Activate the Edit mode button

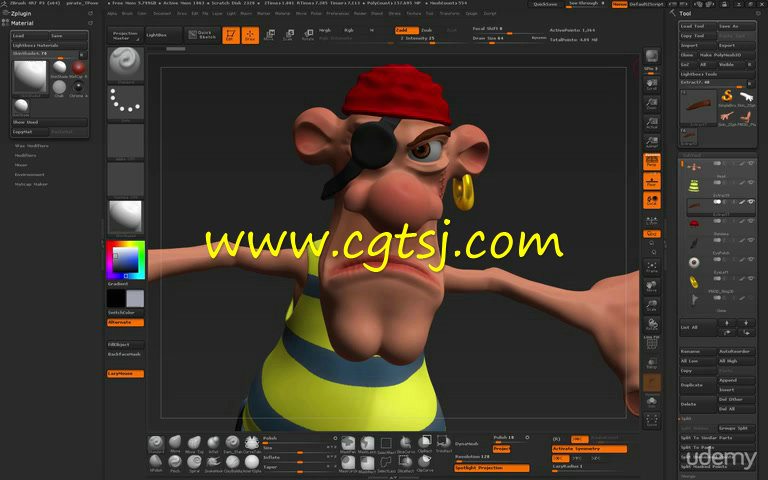[231, 35]
